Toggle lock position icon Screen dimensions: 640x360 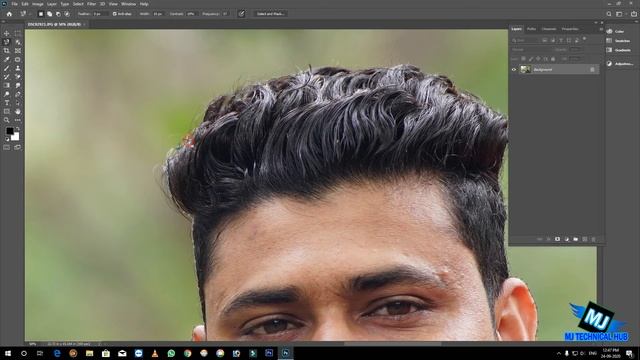(538, 59)
